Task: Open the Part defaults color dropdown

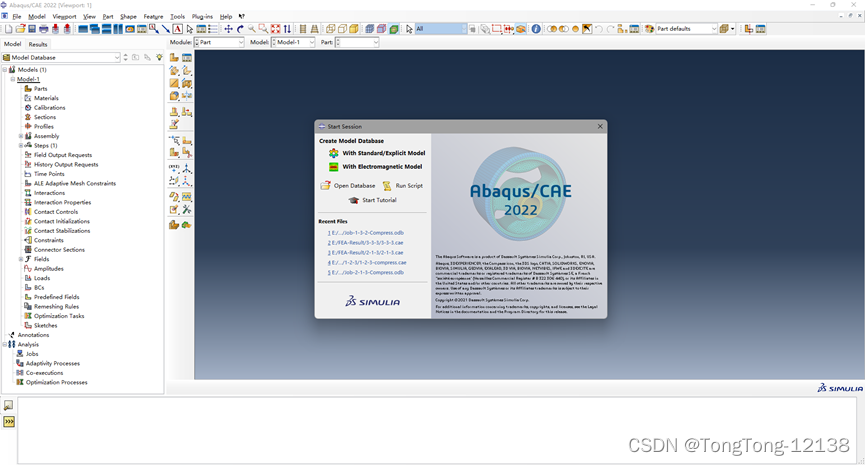Action: point(713,29)
